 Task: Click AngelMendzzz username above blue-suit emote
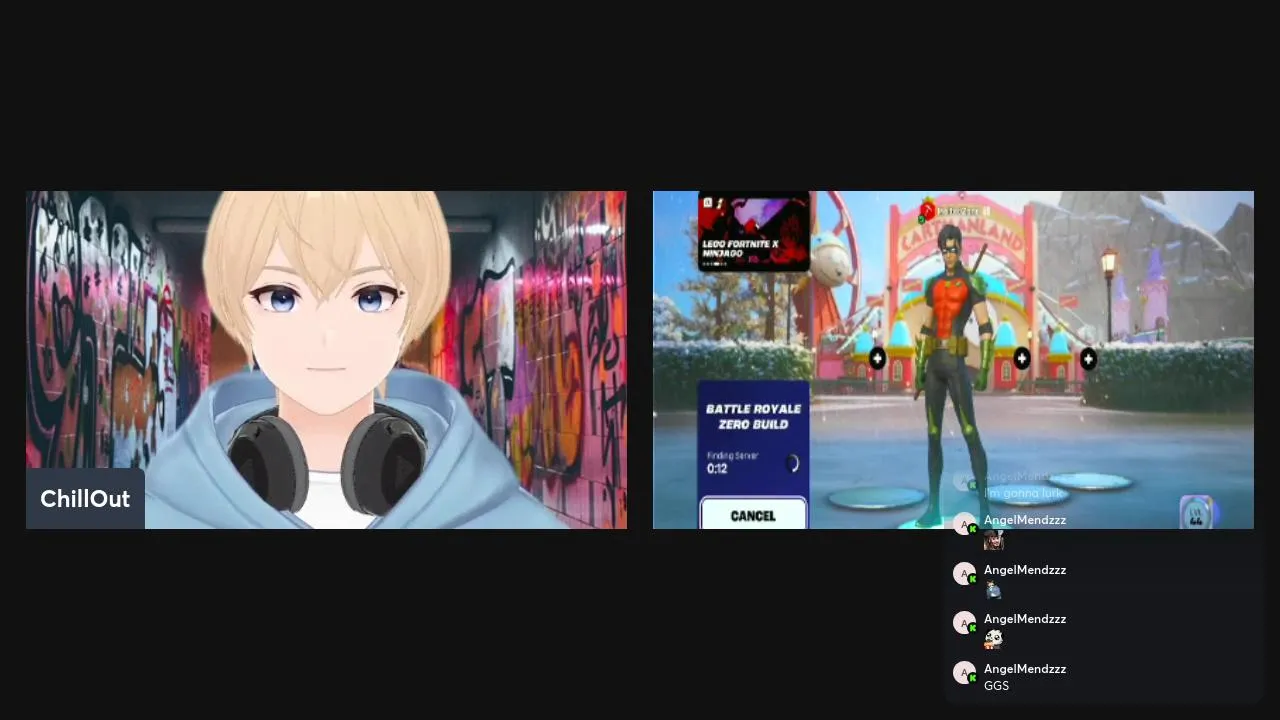(1025, 570)
